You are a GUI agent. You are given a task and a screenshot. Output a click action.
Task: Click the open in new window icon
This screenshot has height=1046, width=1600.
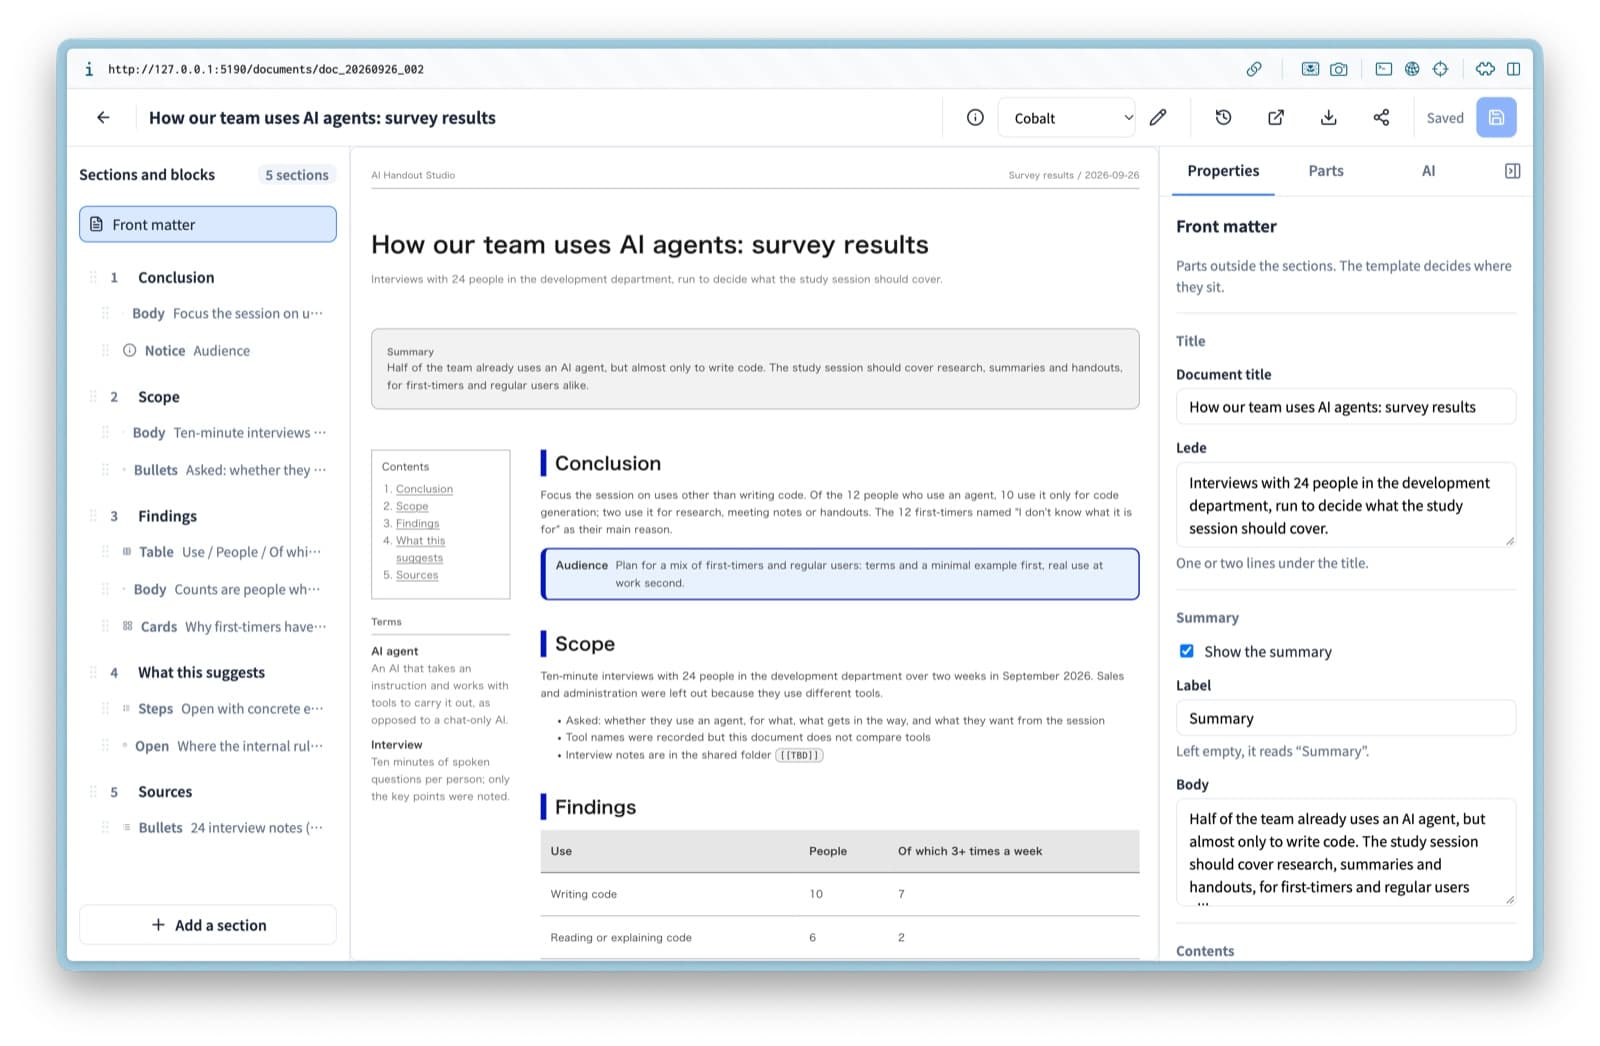click(x=1276, y=118)
